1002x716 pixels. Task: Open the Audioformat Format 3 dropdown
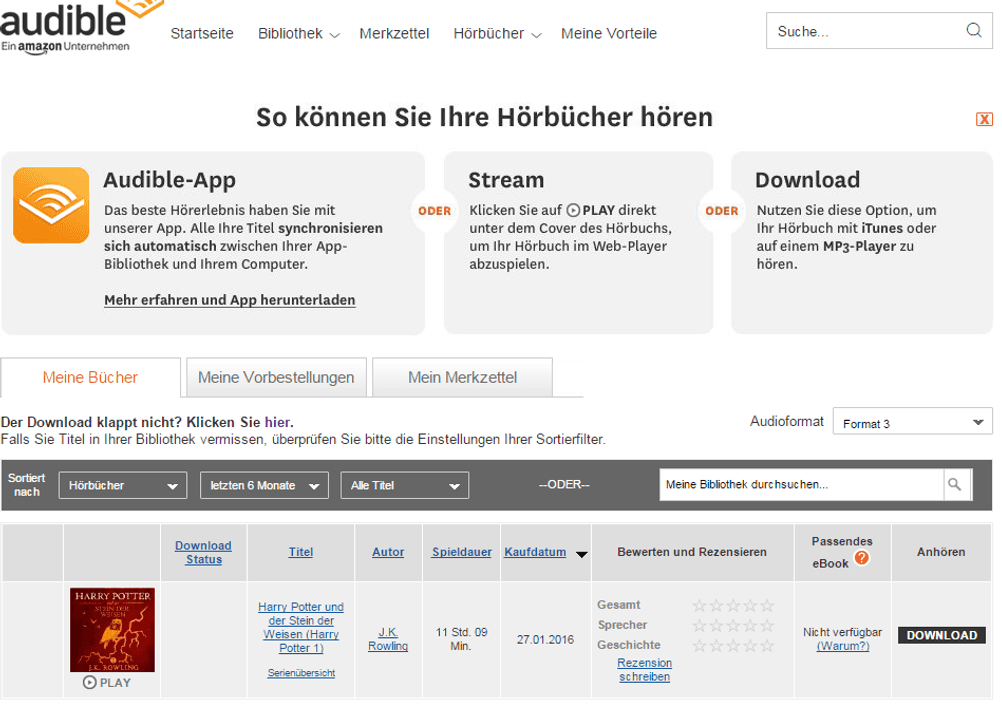913,423
